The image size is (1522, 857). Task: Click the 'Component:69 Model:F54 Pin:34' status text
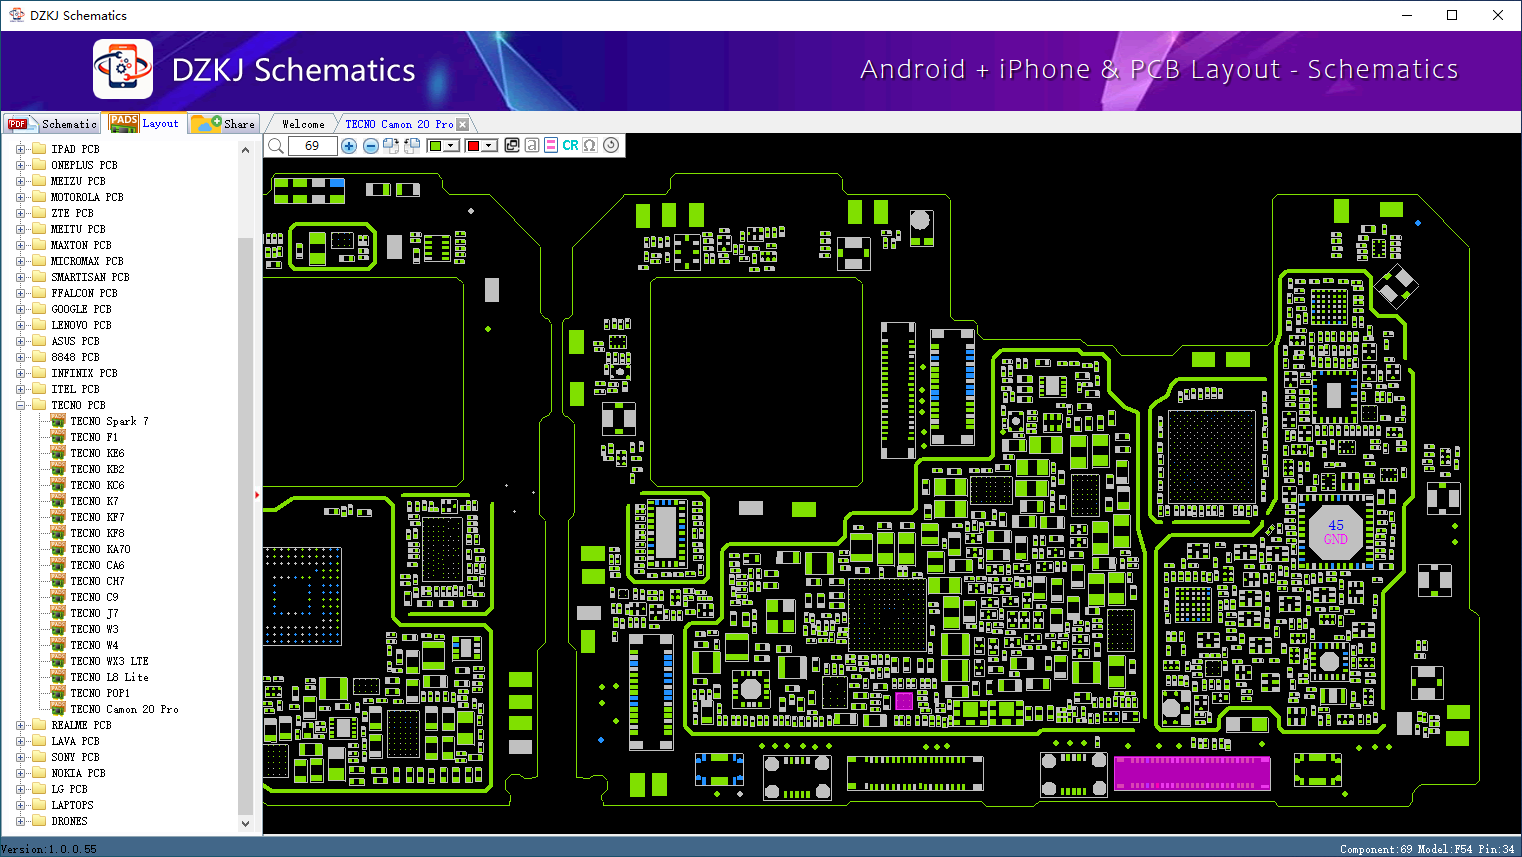pos(1427,849)
